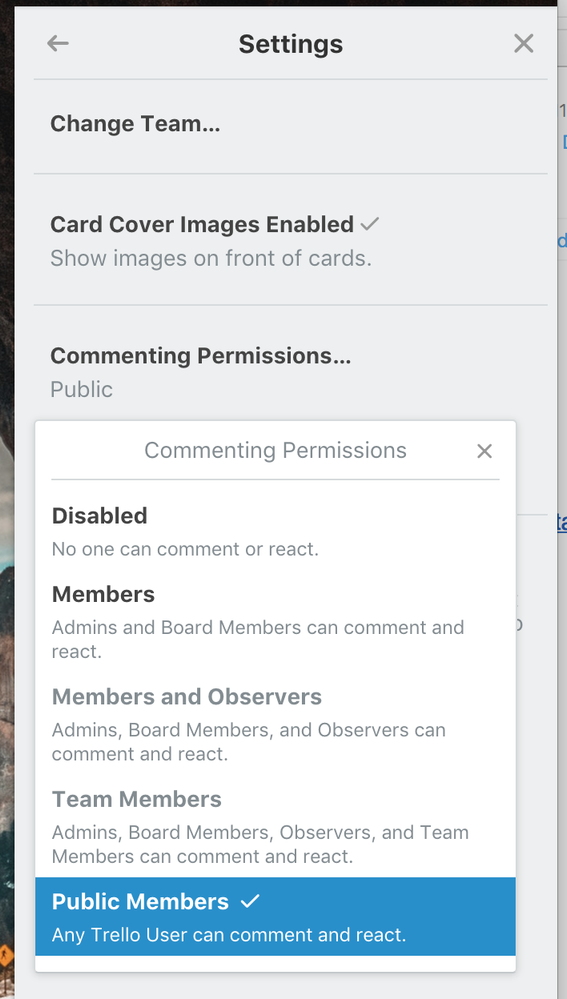Choose Members and Observers permission

pyautogui.click(x=275, y=724)
